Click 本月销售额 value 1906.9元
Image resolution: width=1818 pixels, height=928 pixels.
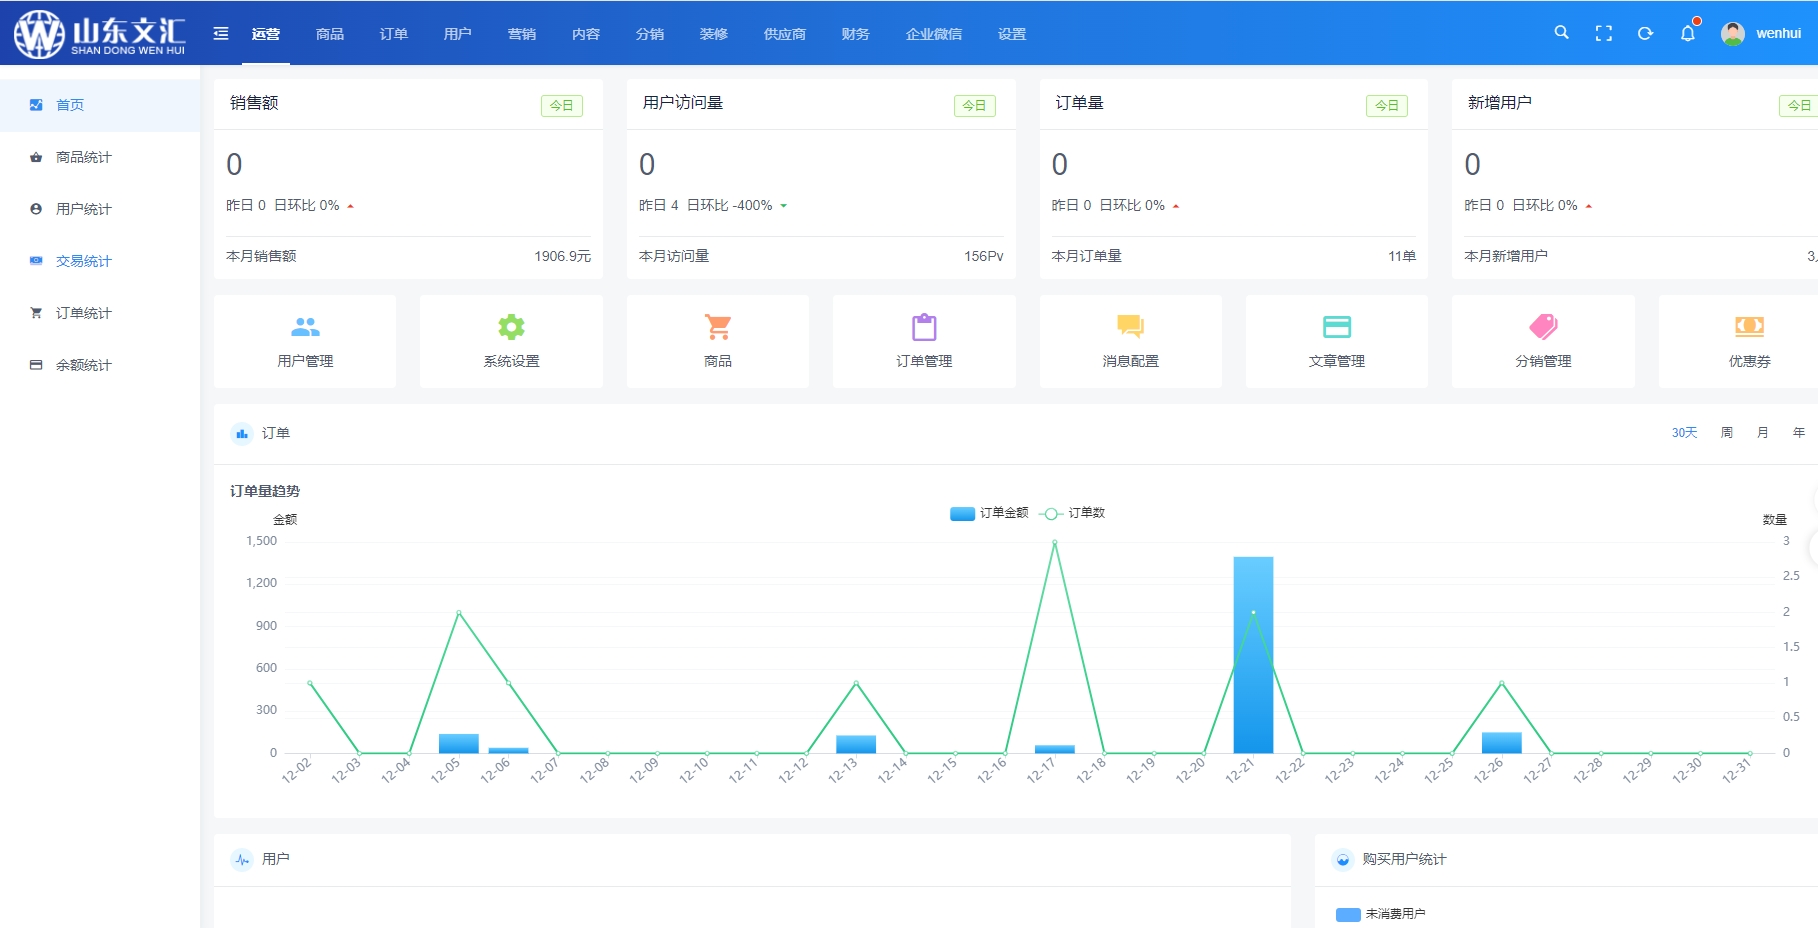(562, 256)
